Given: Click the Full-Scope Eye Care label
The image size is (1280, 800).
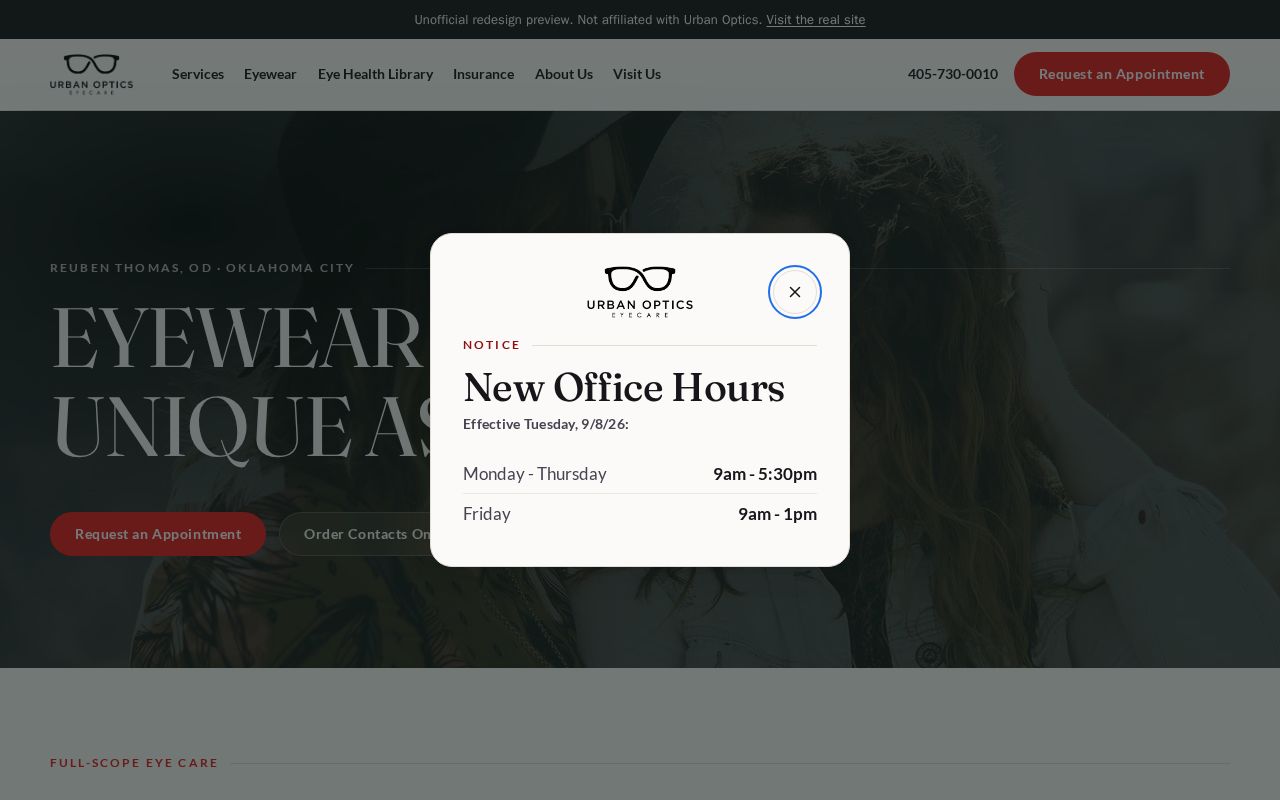Looking at the screenshot, I should tap(134, 763).
